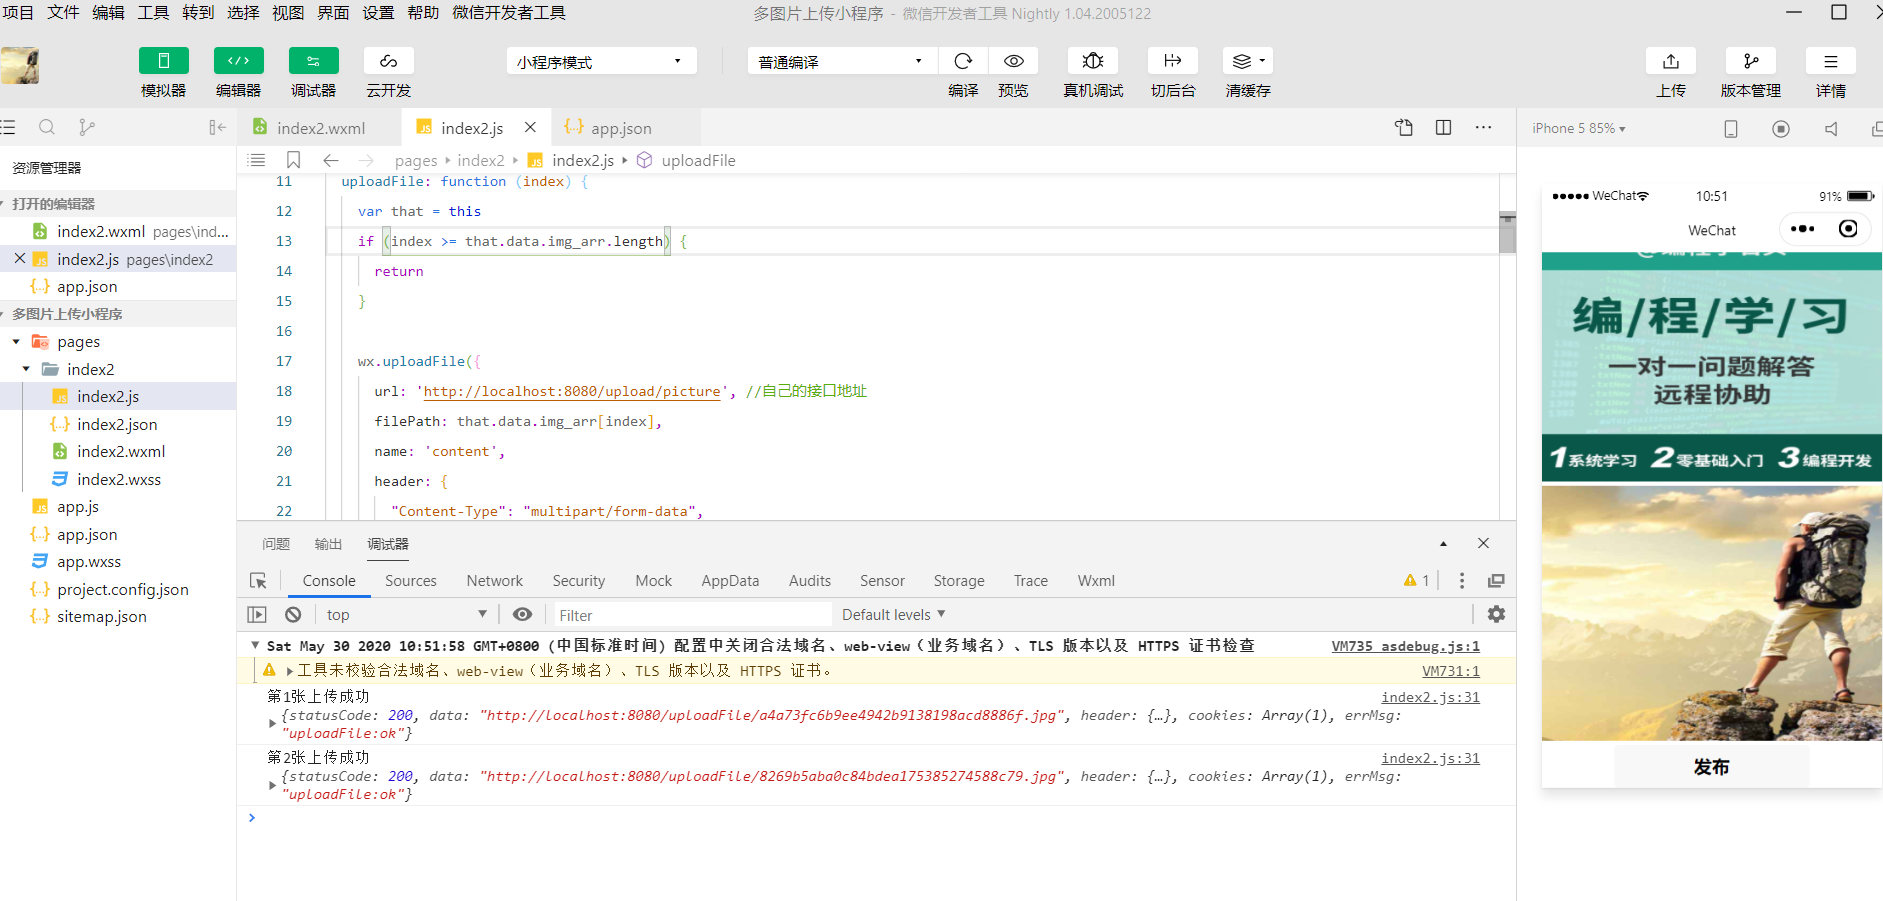Expand the Default levels dropdown
Screen dimensions: 1883x901
pyautogui.click(x=894, y=615)
